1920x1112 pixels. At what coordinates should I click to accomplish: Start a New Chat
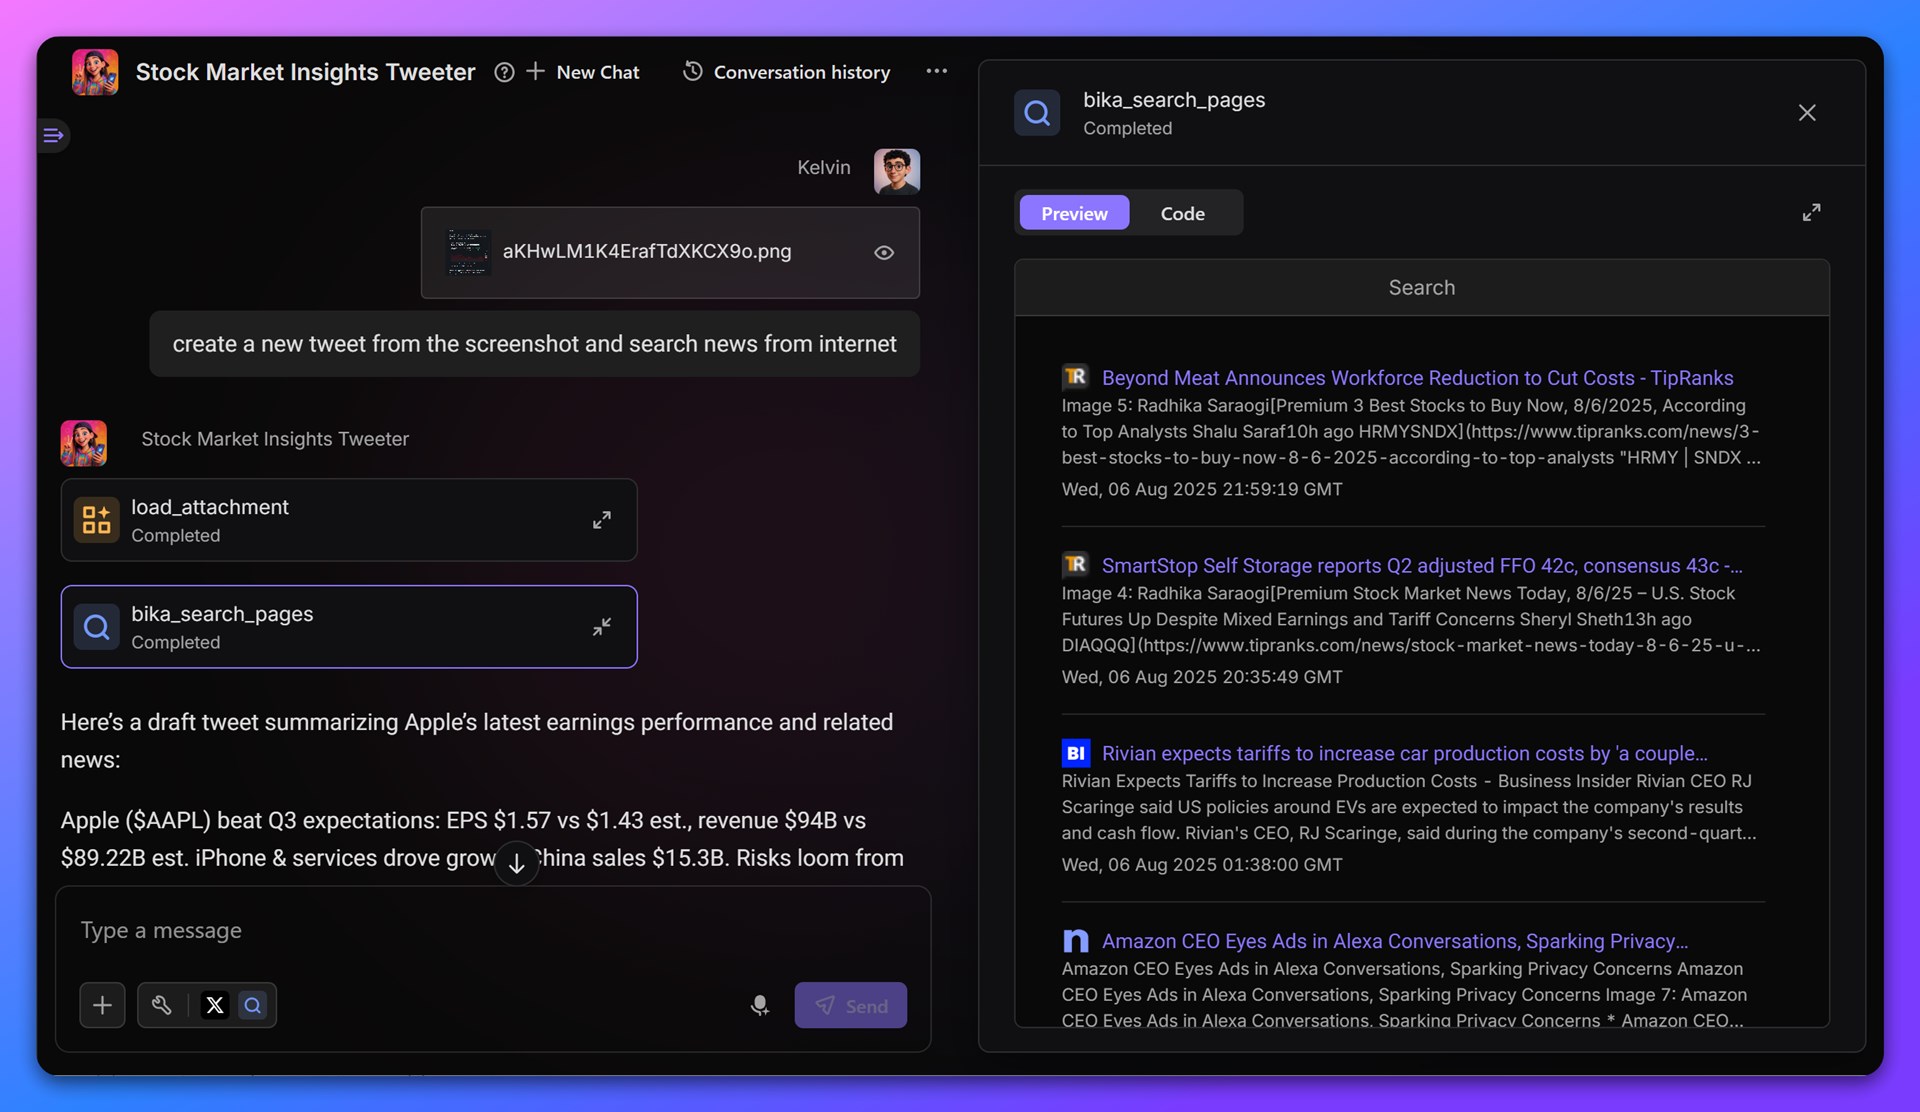583,72
